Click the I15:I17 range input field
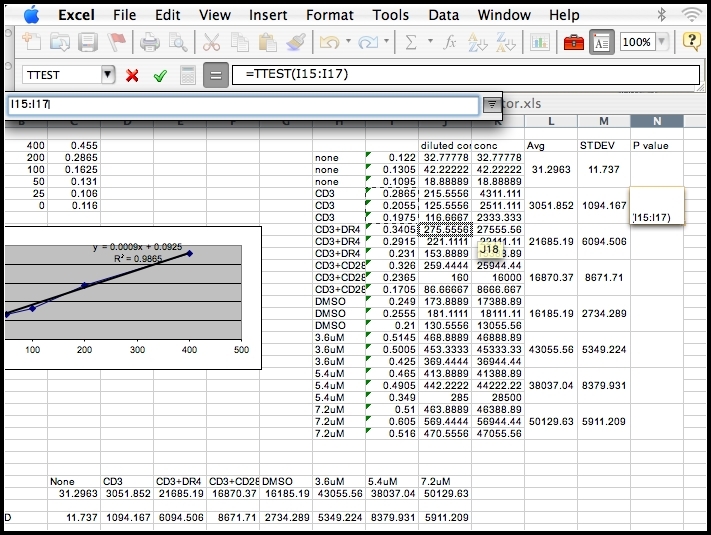 click(240, 104)
